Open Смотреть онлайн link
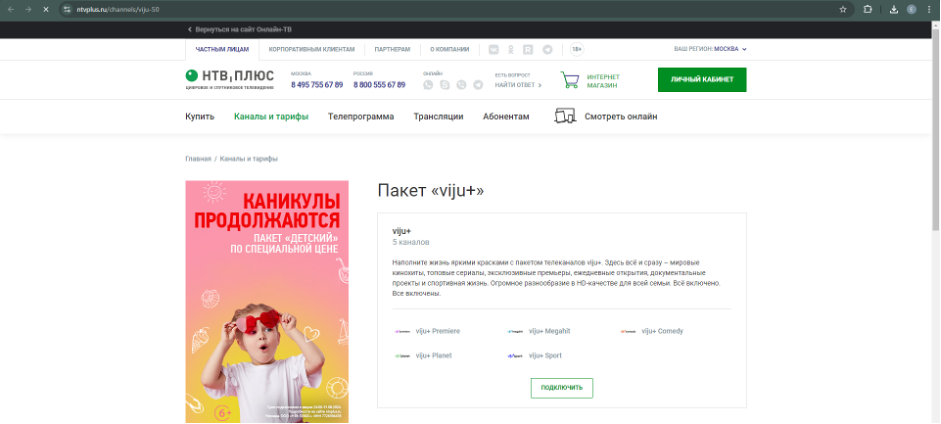The height and width of the screenshot is (424, 941). 621,116
